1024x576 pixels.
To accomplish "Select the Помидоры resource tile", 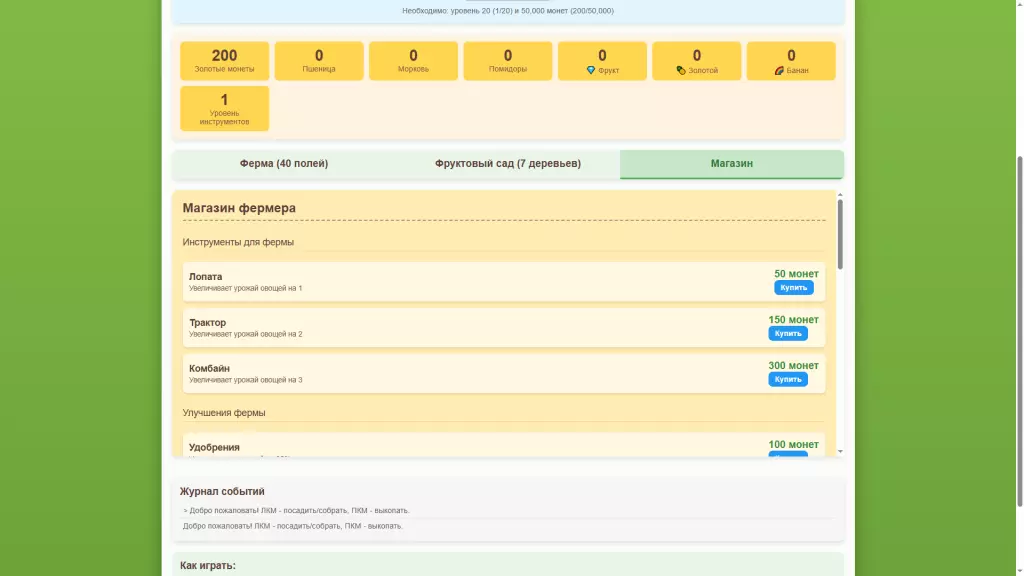I will (508, 61).
